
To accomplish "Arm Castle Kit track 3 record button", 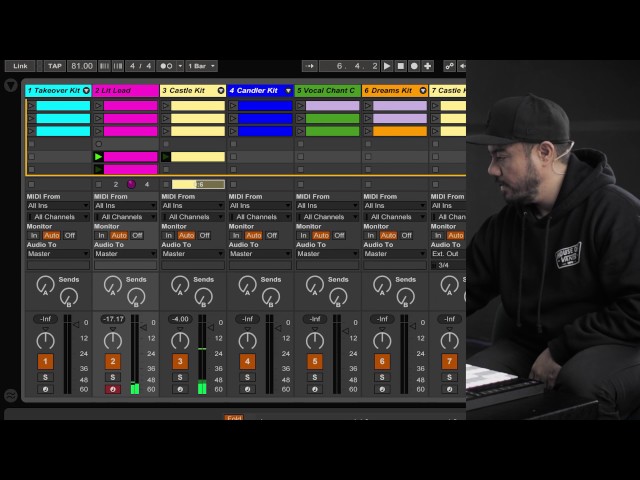I will (180, 389).
